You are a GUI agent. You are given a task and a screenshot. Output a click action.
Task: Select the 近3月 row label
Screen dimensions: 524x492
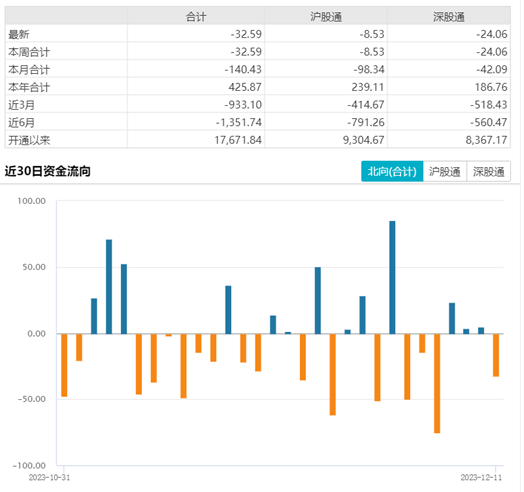pyautogui.click(x=21, y=105)
